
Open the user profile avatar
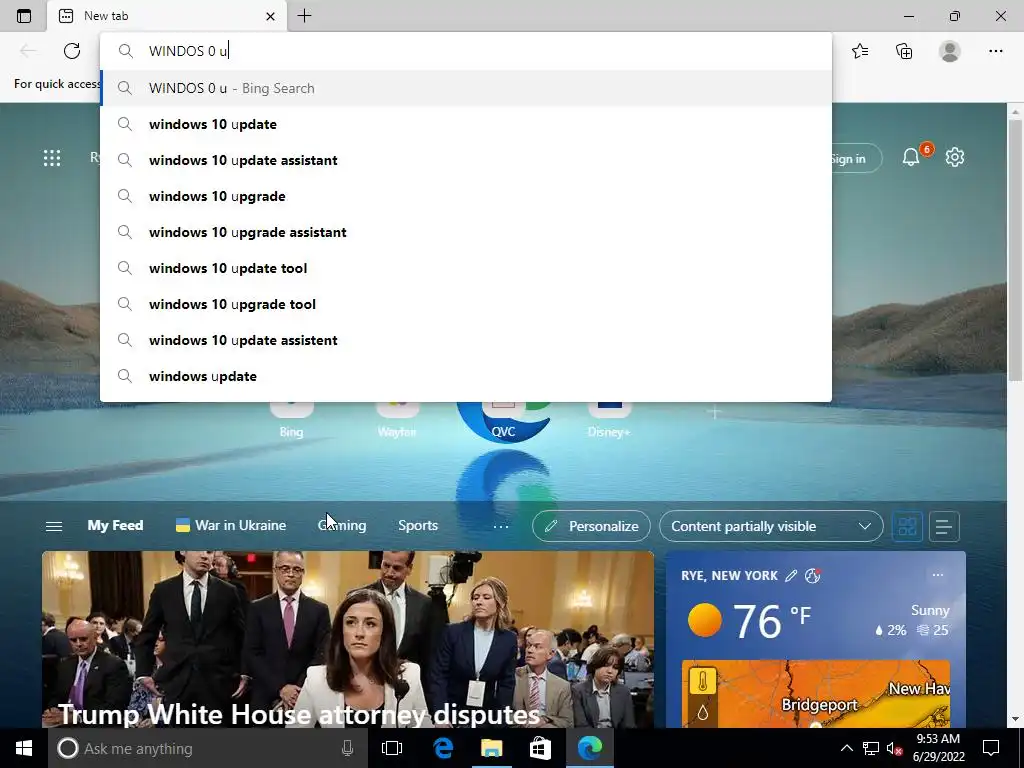click(950, 51)
